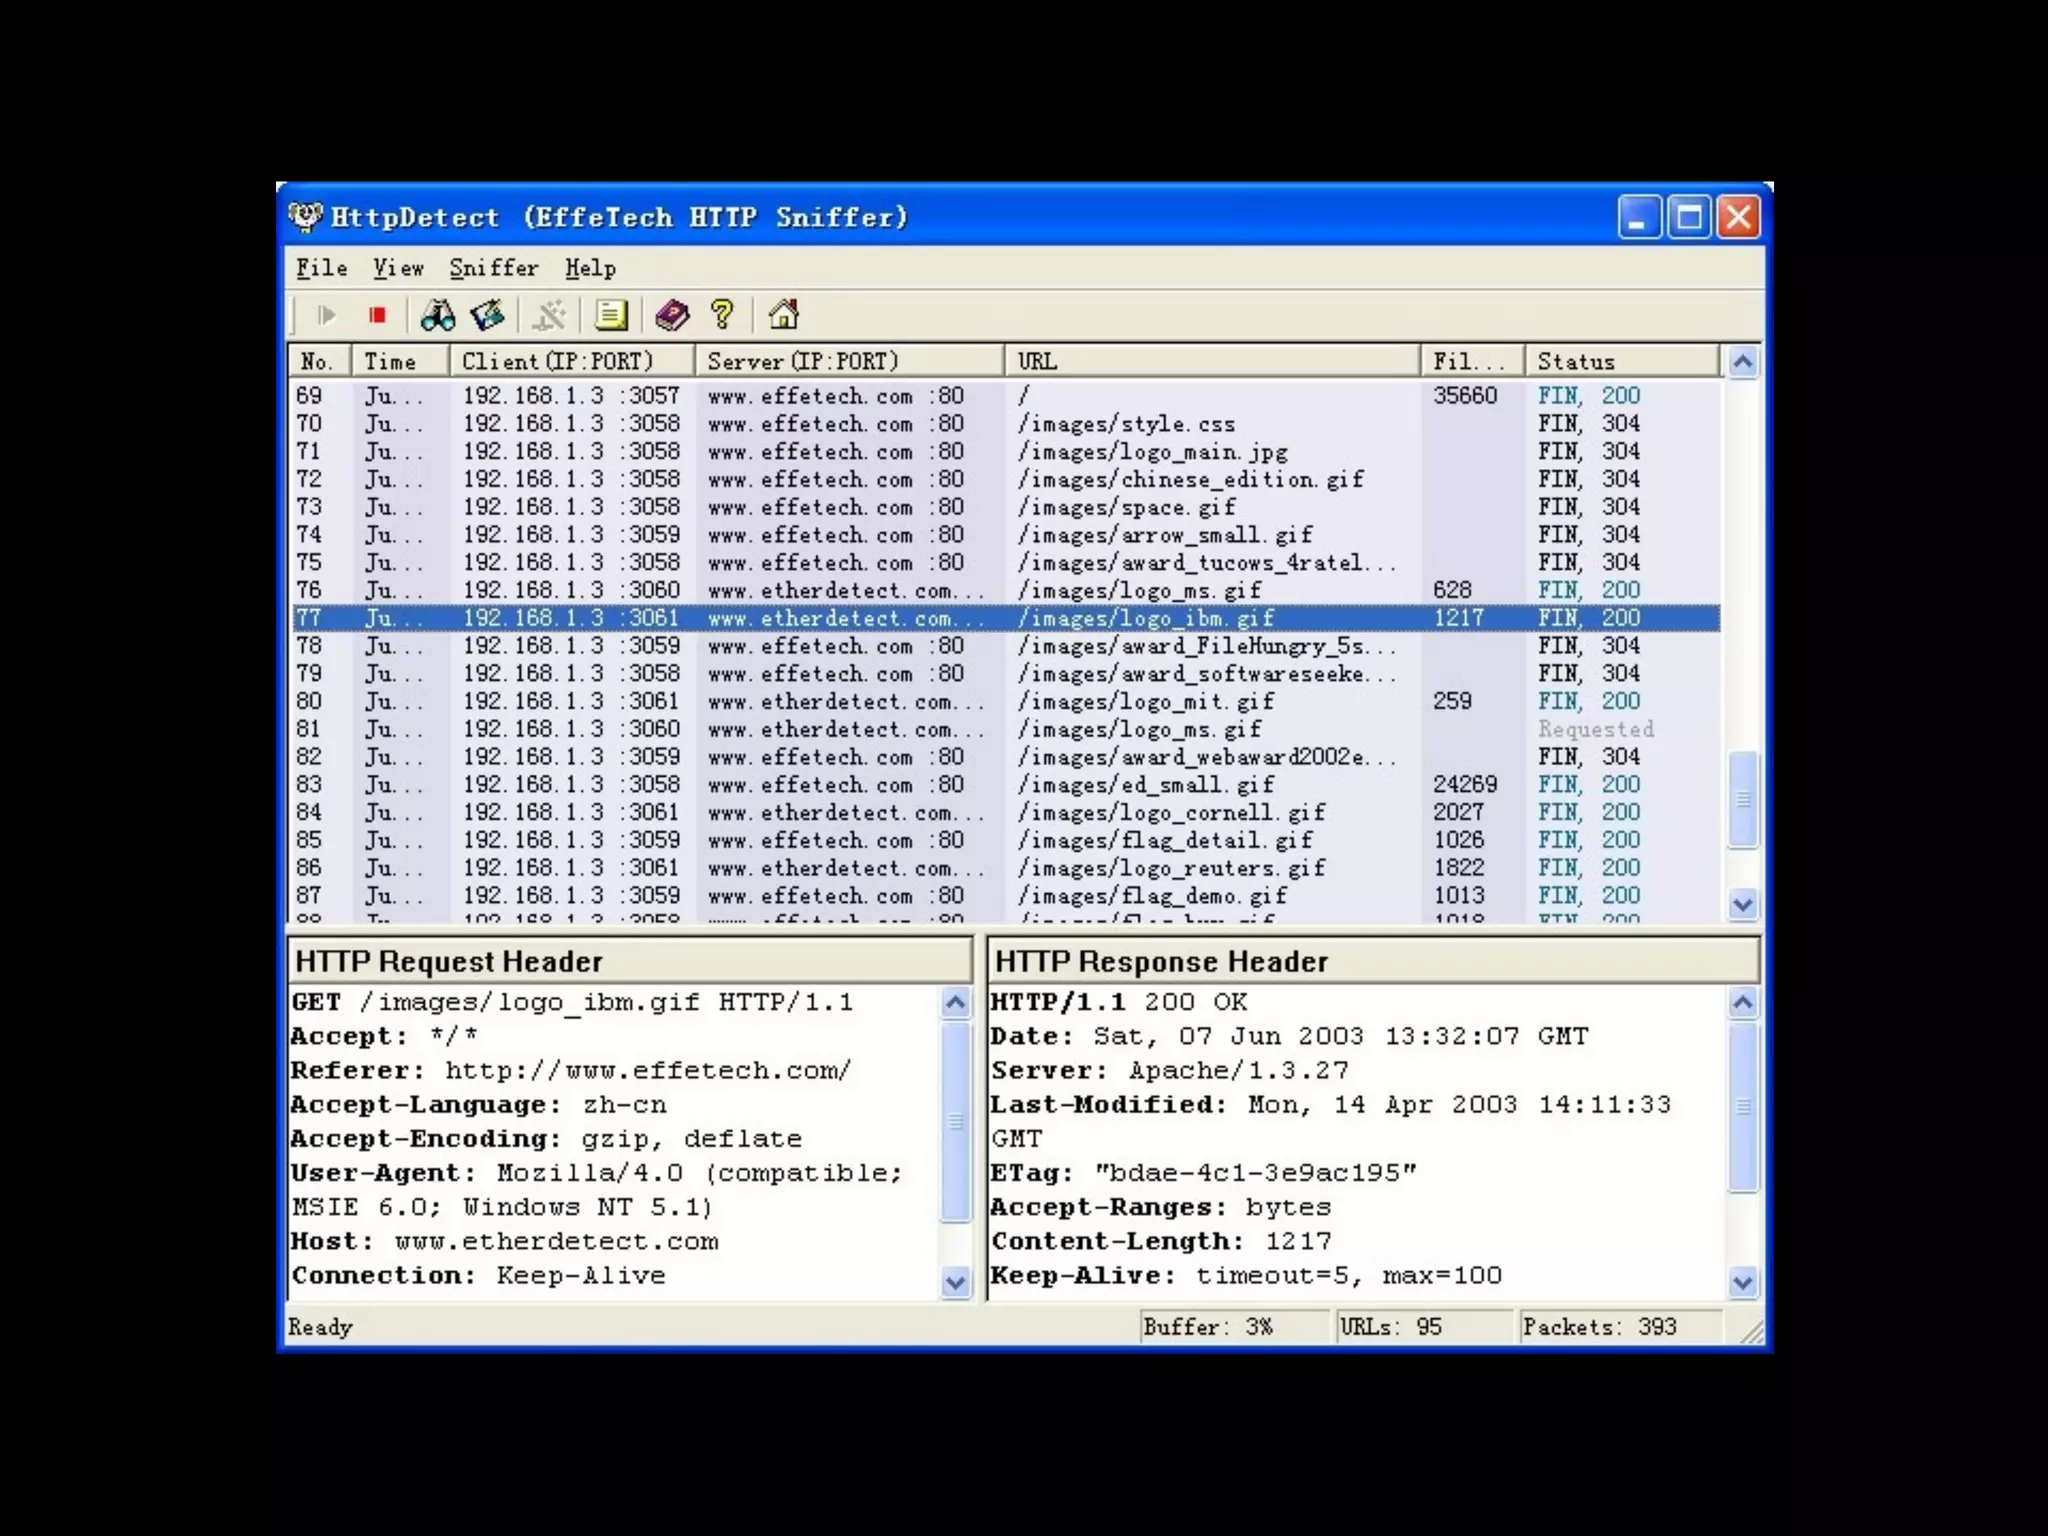
Task: Click the yellow notepad log icon
Action: pyautogui.click(x=611, y=316)
